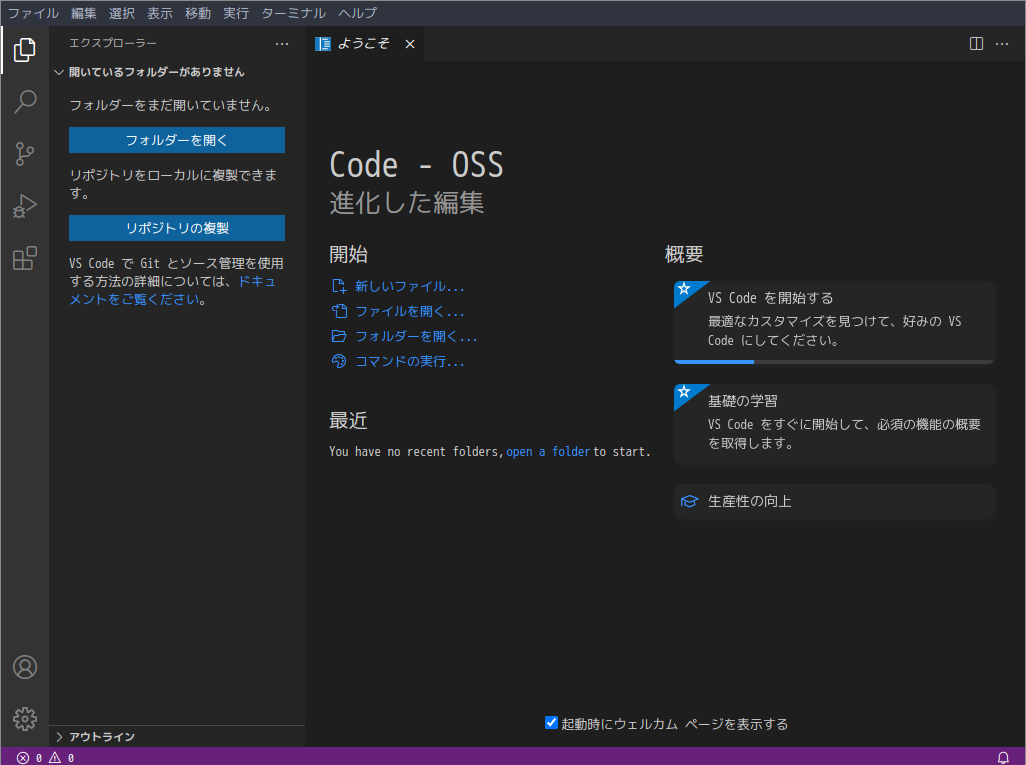Toggle 起動時にウェルカム ページを表示する checkbox
The width and height of the screenshot is (1026, 765).
pyautogui.click(x=551, y=722)
